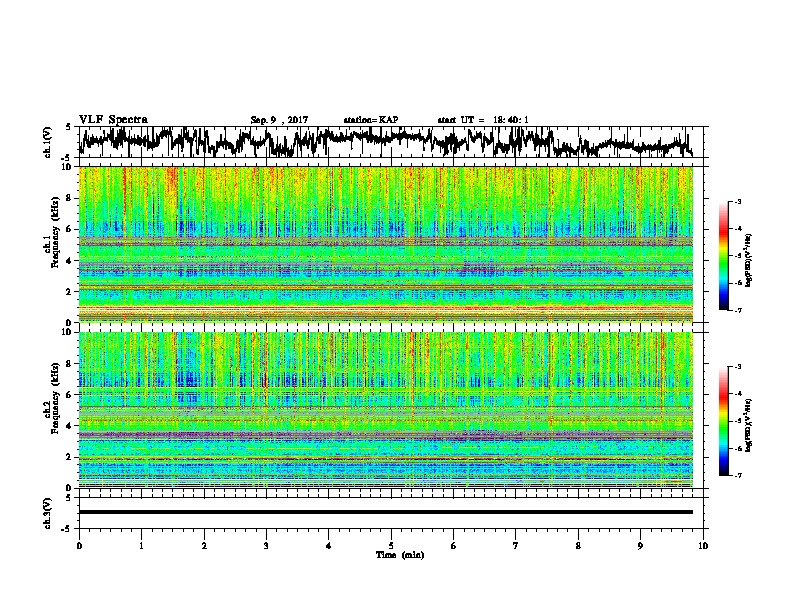Click time axis tick label '10'

[703, 546]
